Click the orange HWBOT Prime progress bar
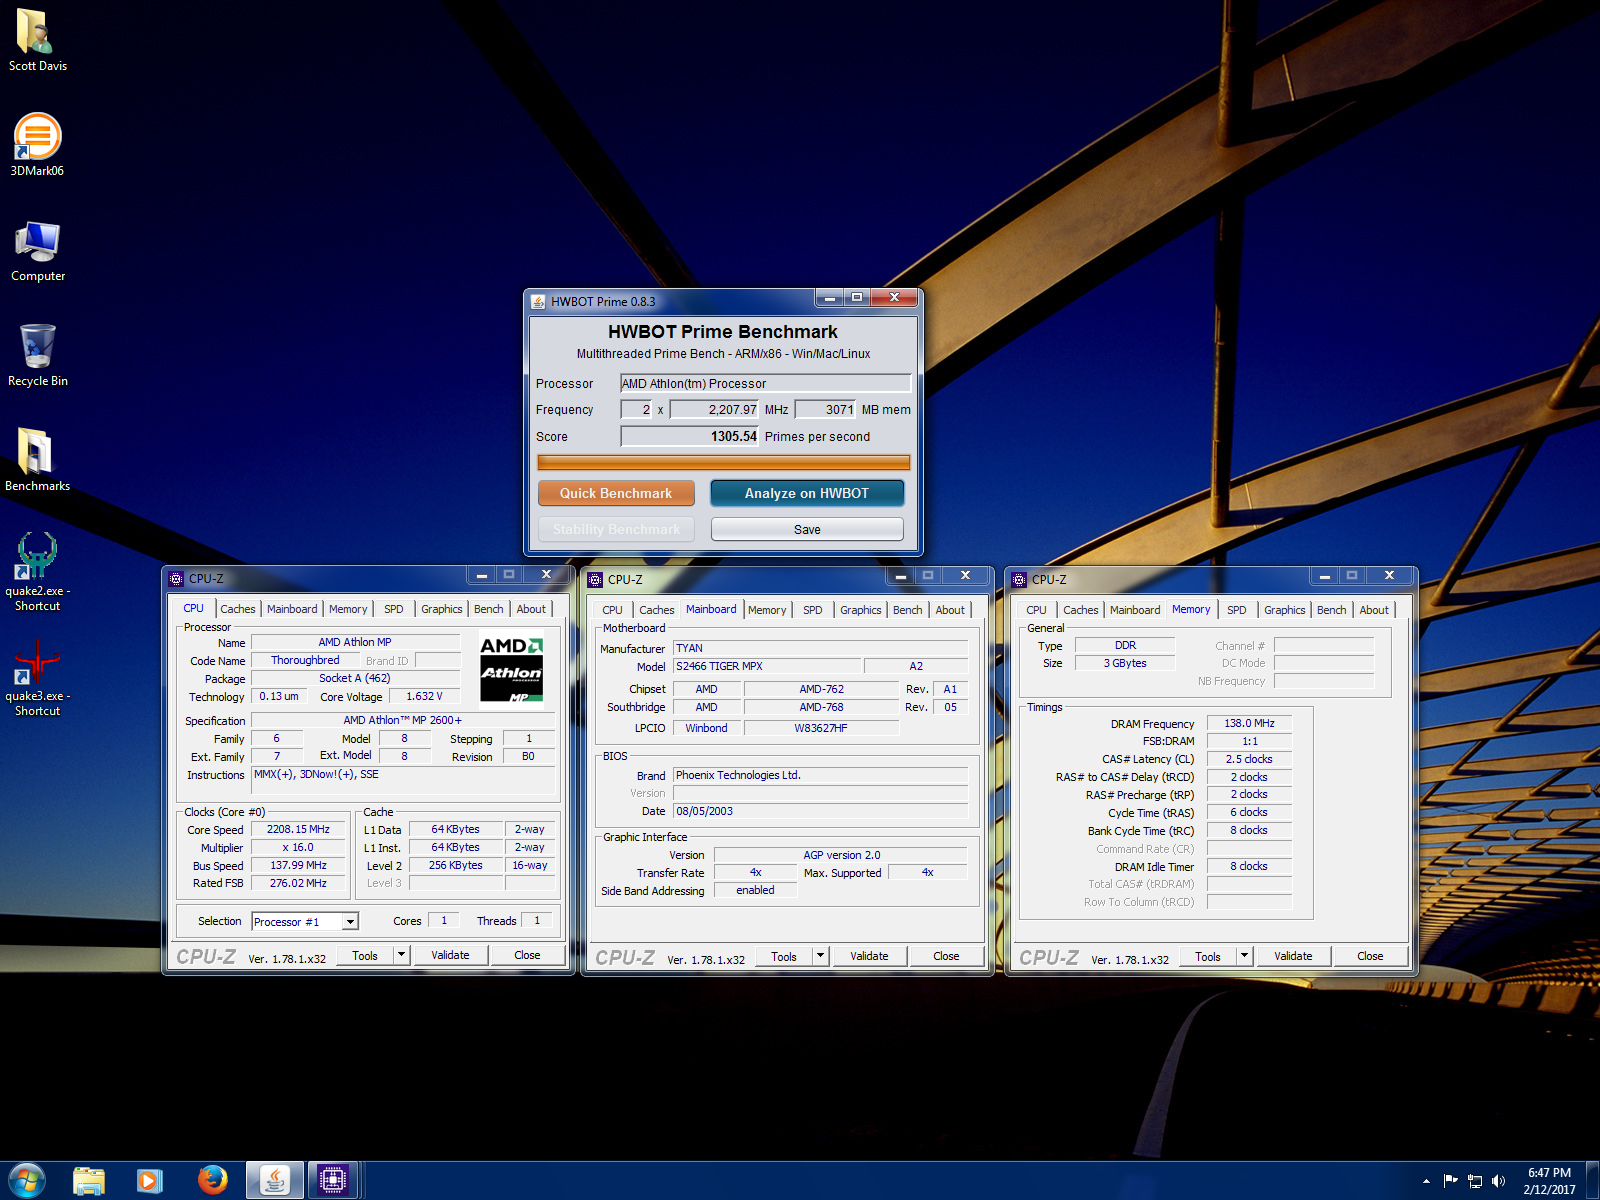Screen dimensions: 1600x1200 724,462
